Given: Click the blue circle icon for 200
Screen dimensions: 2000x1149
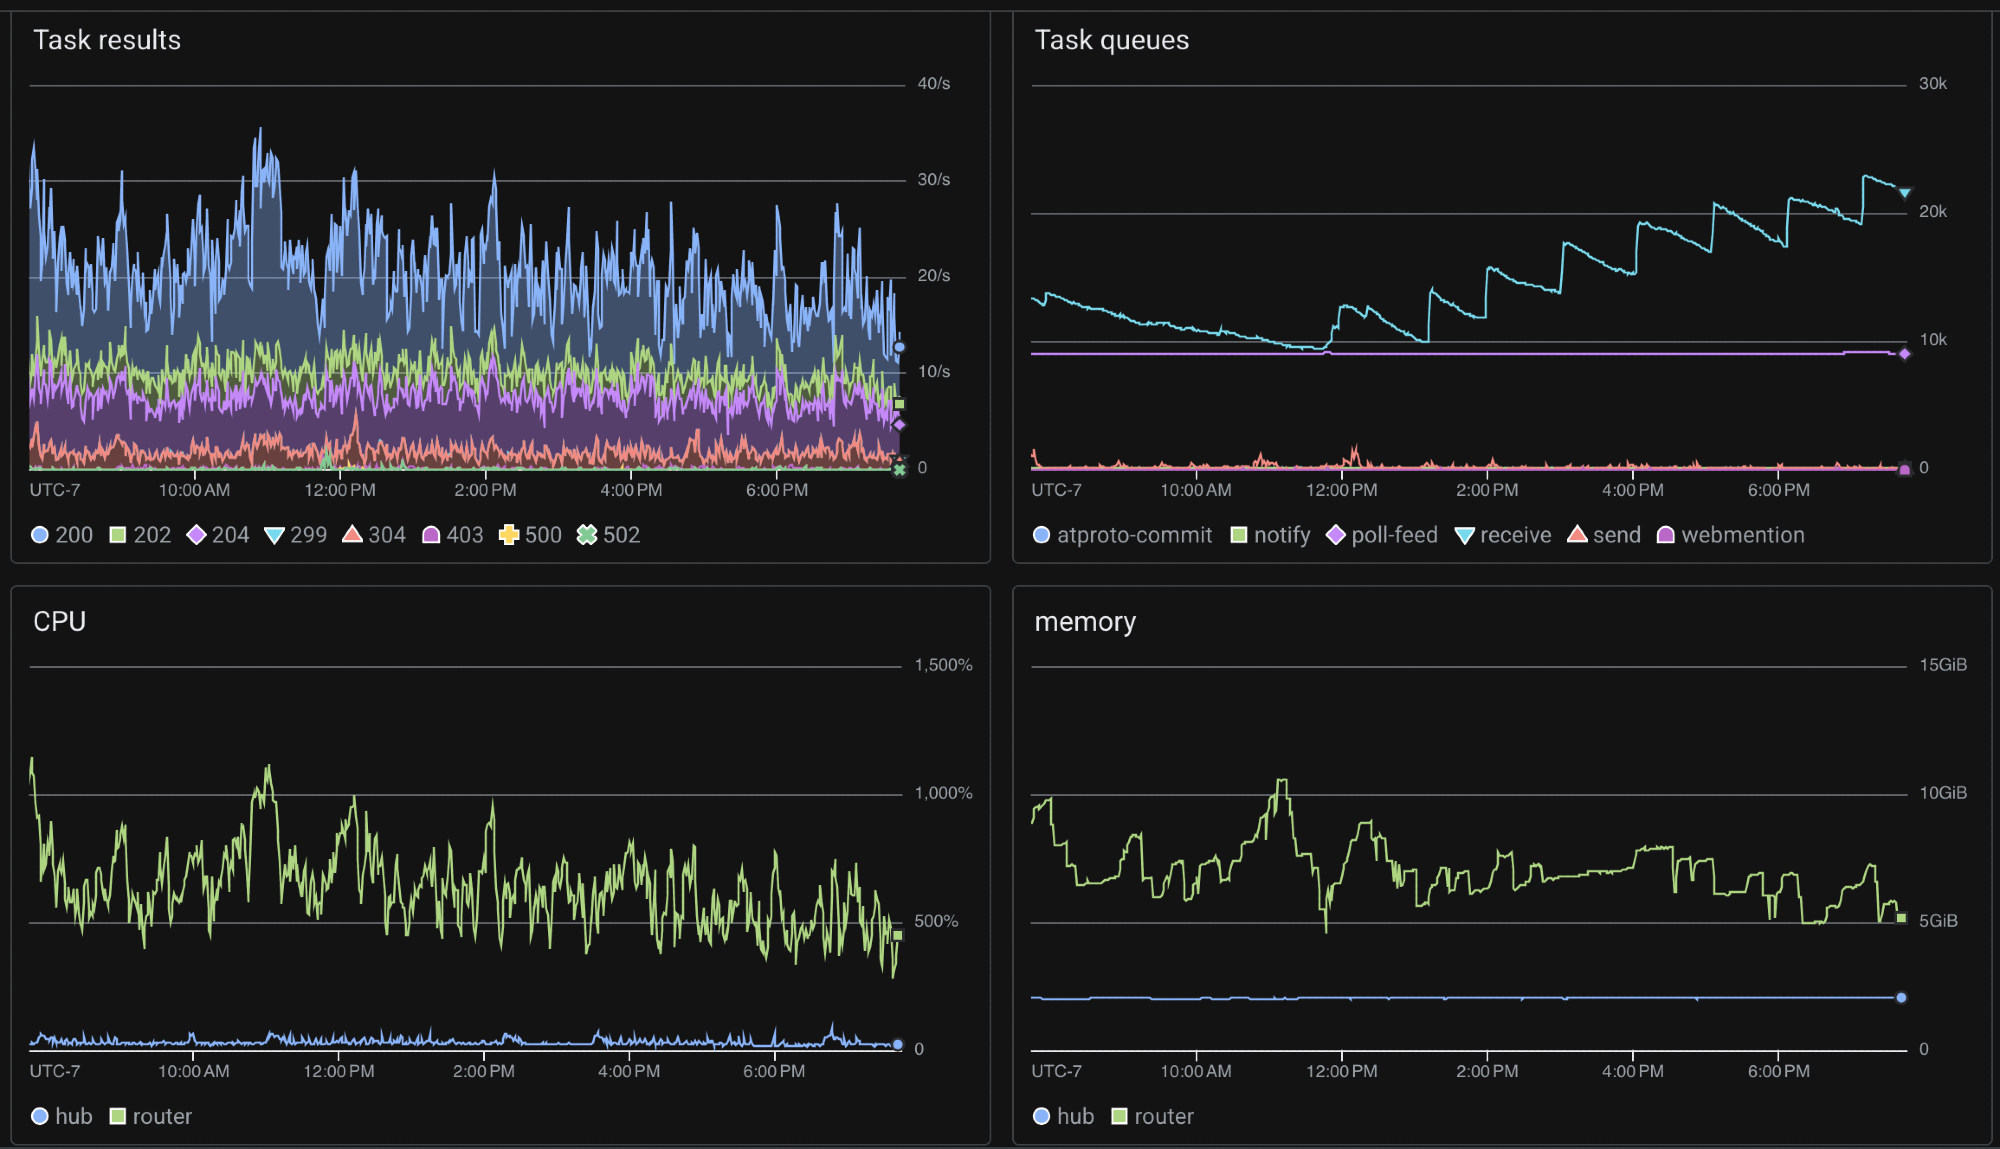Looking at the screenshot, I should pyautogui.click(x=40, y=535).
